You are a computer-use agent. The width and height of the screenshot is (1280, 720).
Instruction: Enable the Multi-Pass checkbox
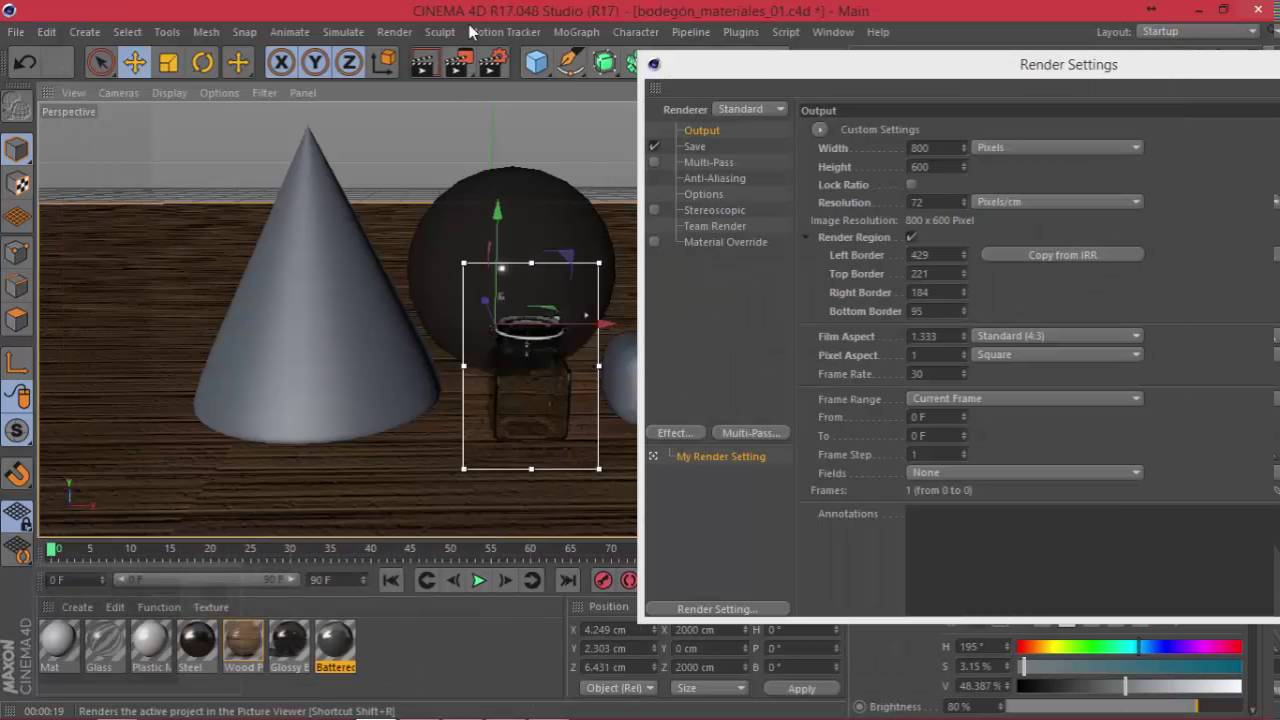tap(654, 162)
